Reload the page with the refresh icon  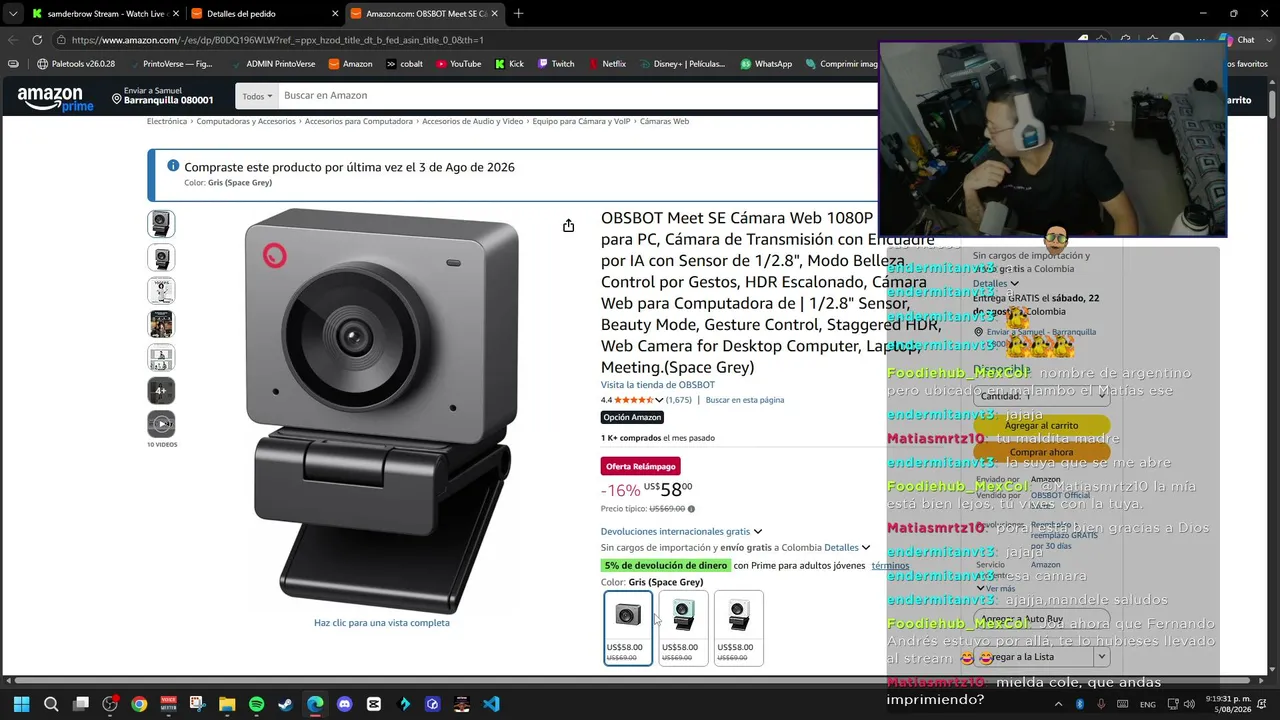(x=37, y=40)
